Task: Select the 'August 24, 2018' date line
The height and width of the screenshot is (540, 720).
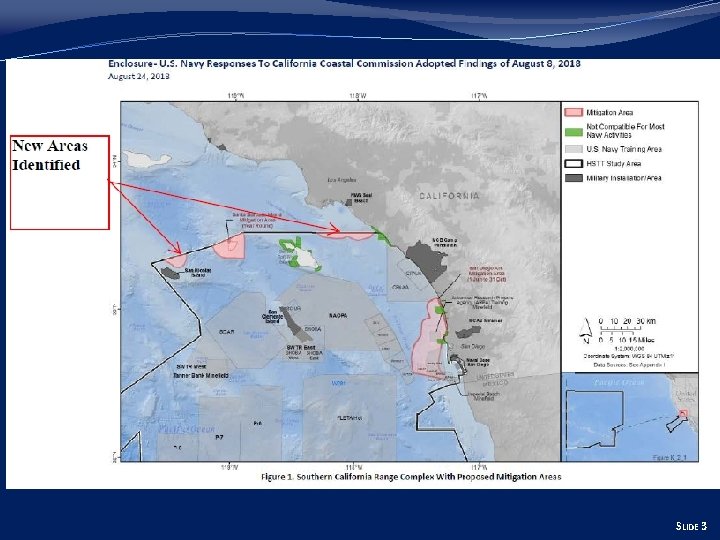Action: point(139,76)
